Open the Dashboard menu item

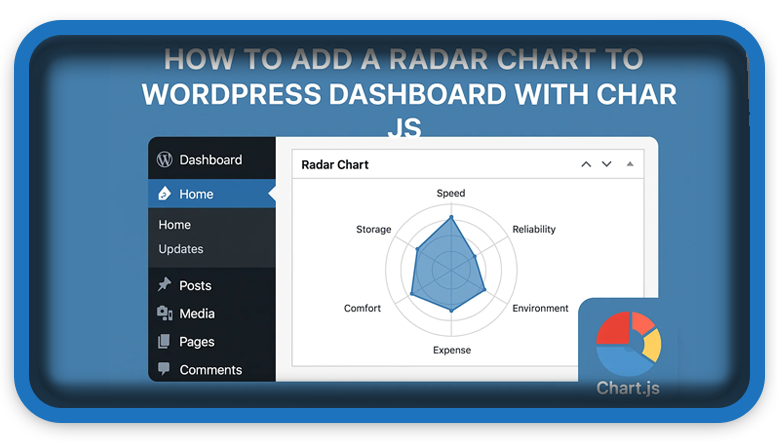[212, 160]
